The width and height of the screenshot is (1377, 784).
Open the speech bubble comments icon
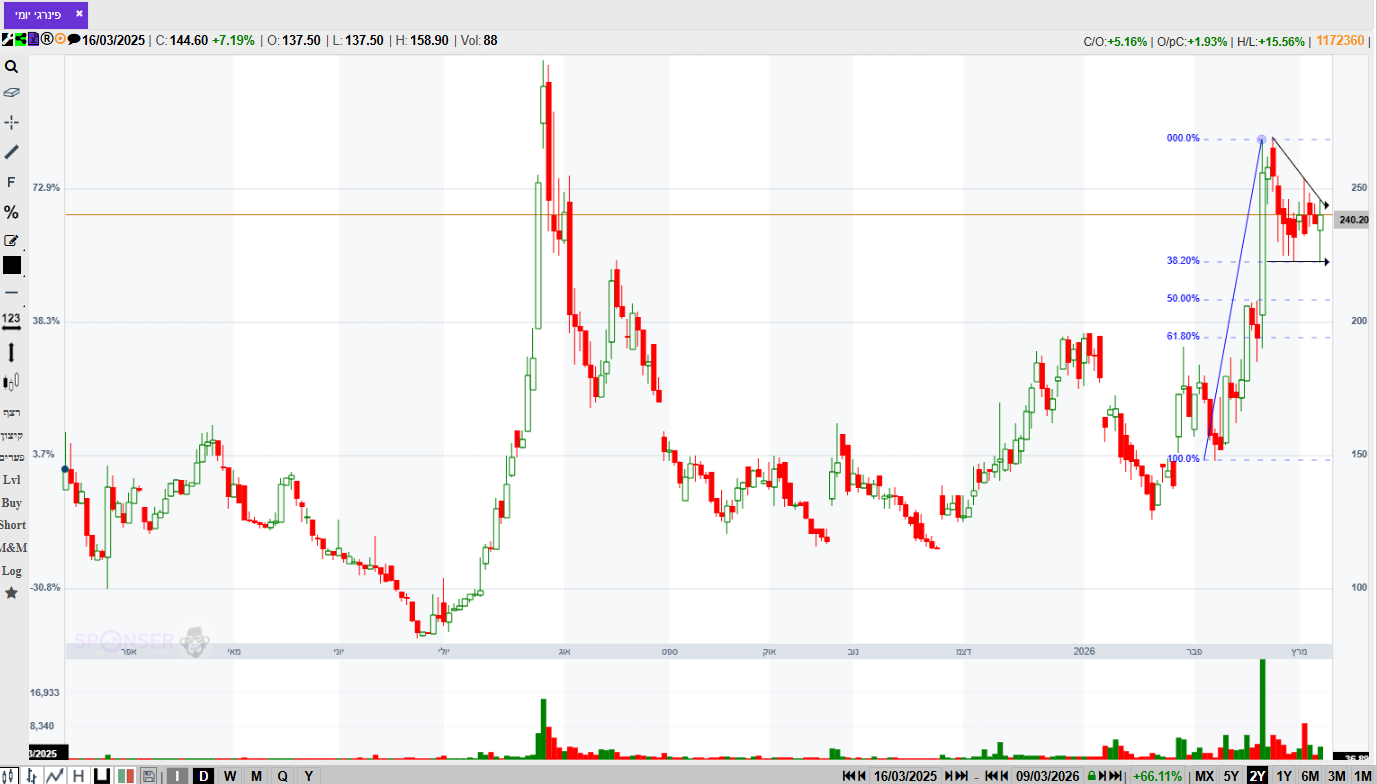(73, 40)
